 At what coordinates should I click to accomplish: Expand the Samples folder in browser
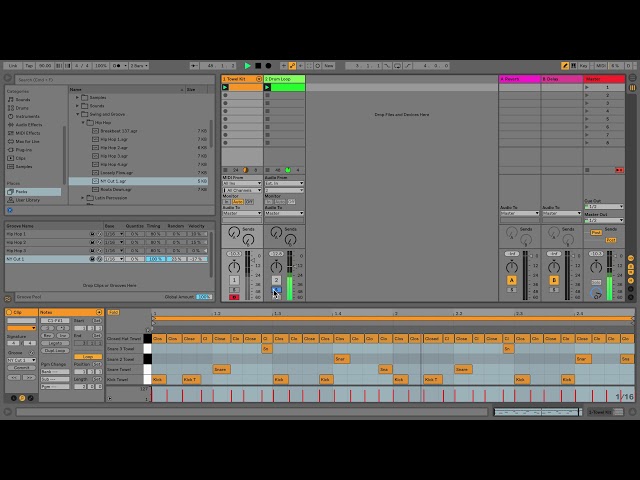[78, 98]
